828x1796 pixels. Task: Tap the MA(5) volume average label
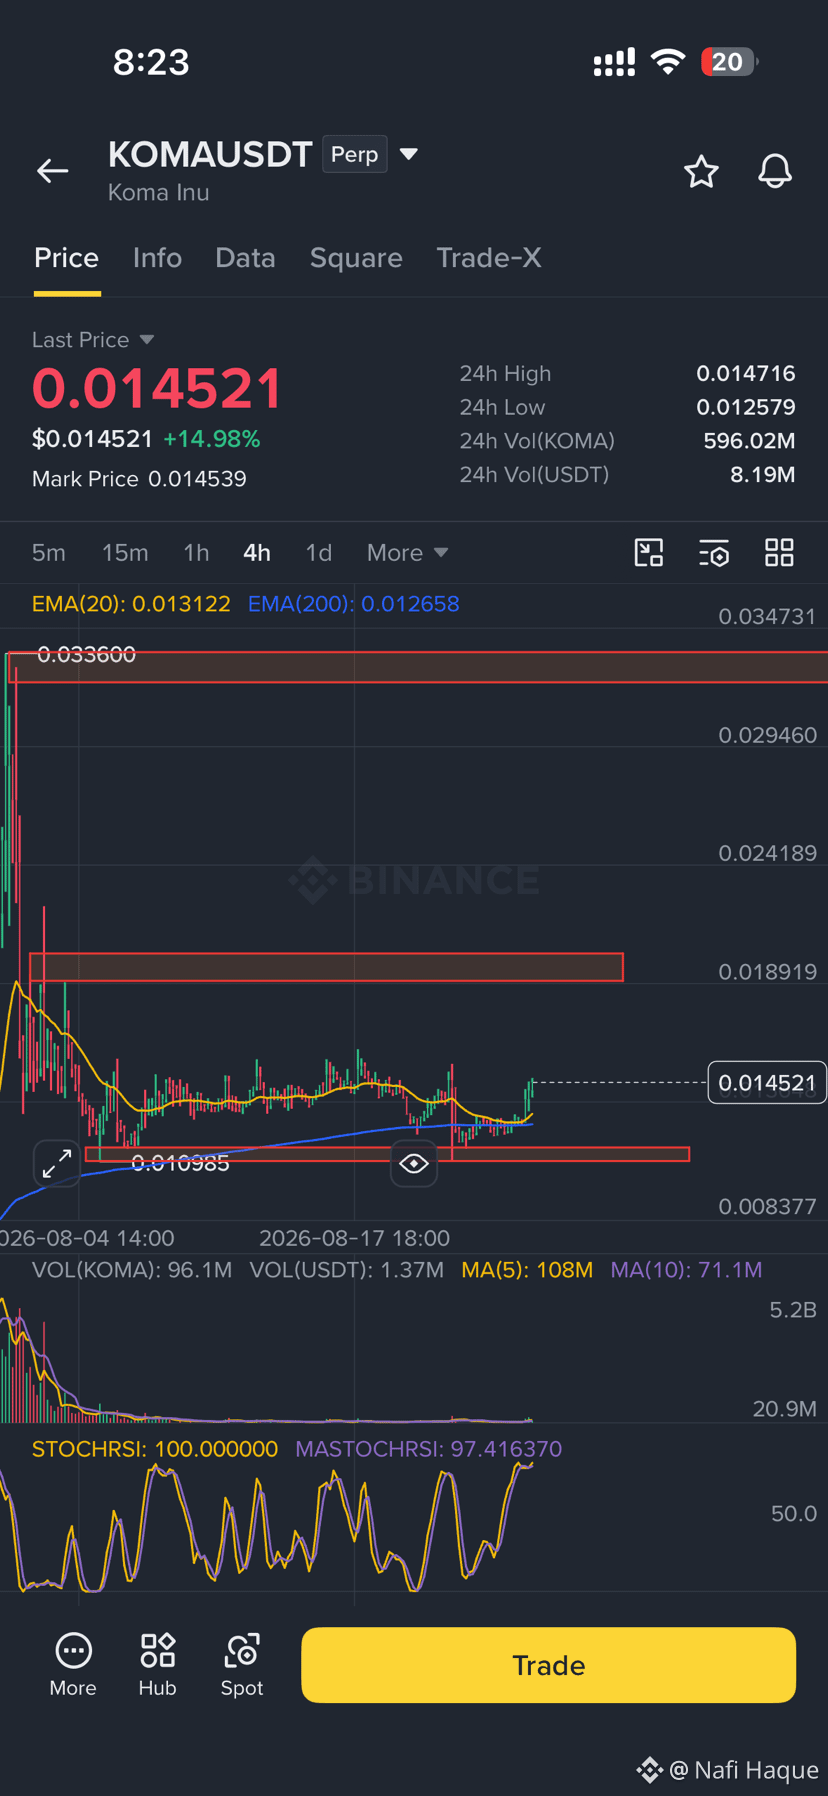[527, 1270]
